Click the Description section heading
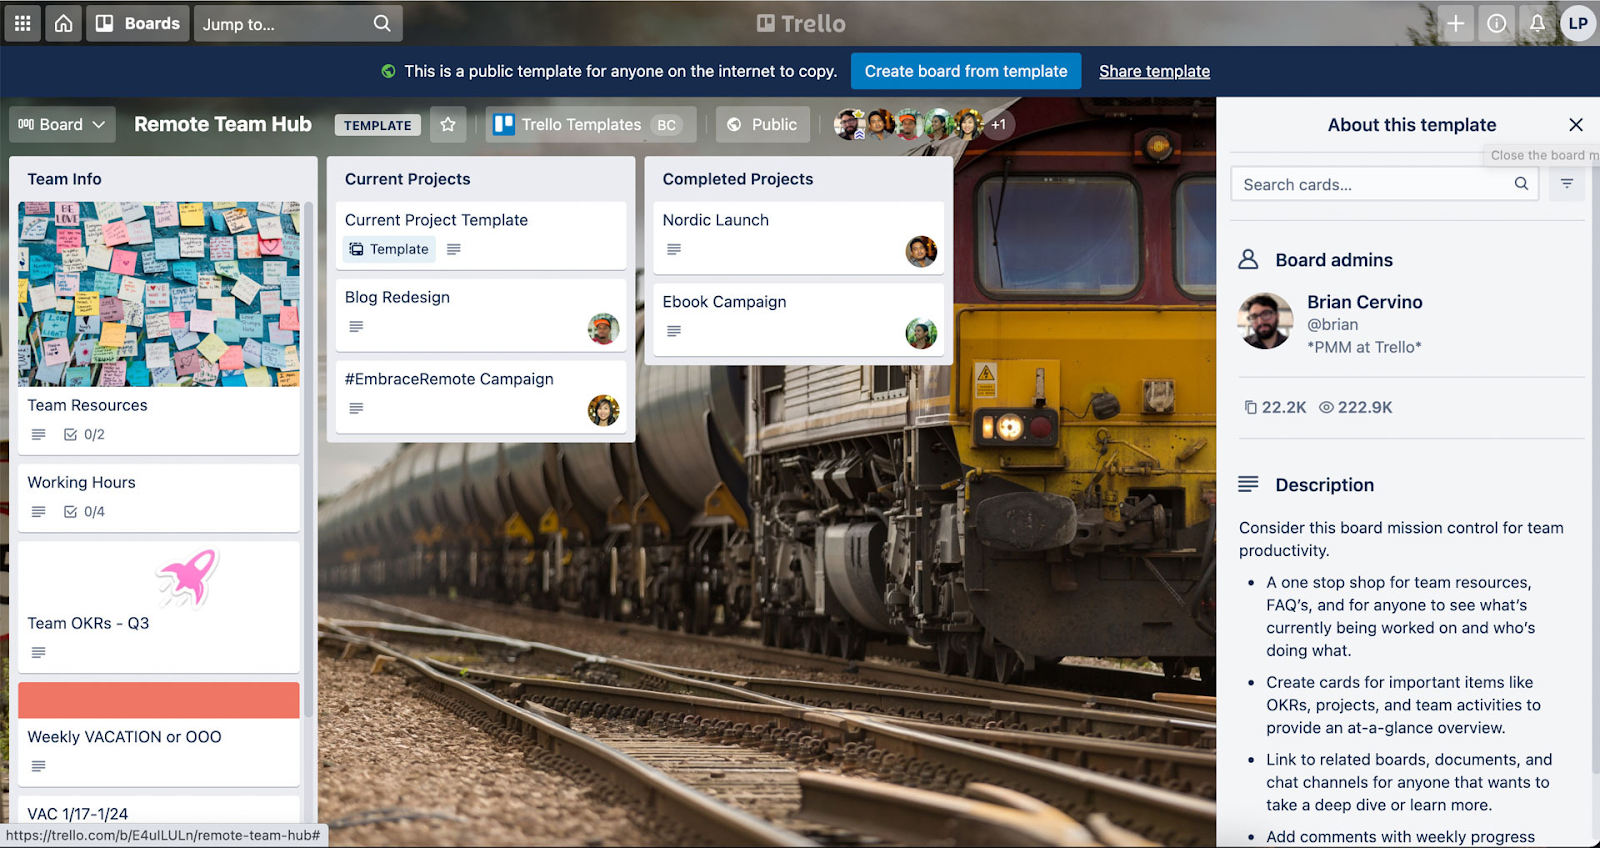This screenshot has width=1600, height=848. 1324,485
